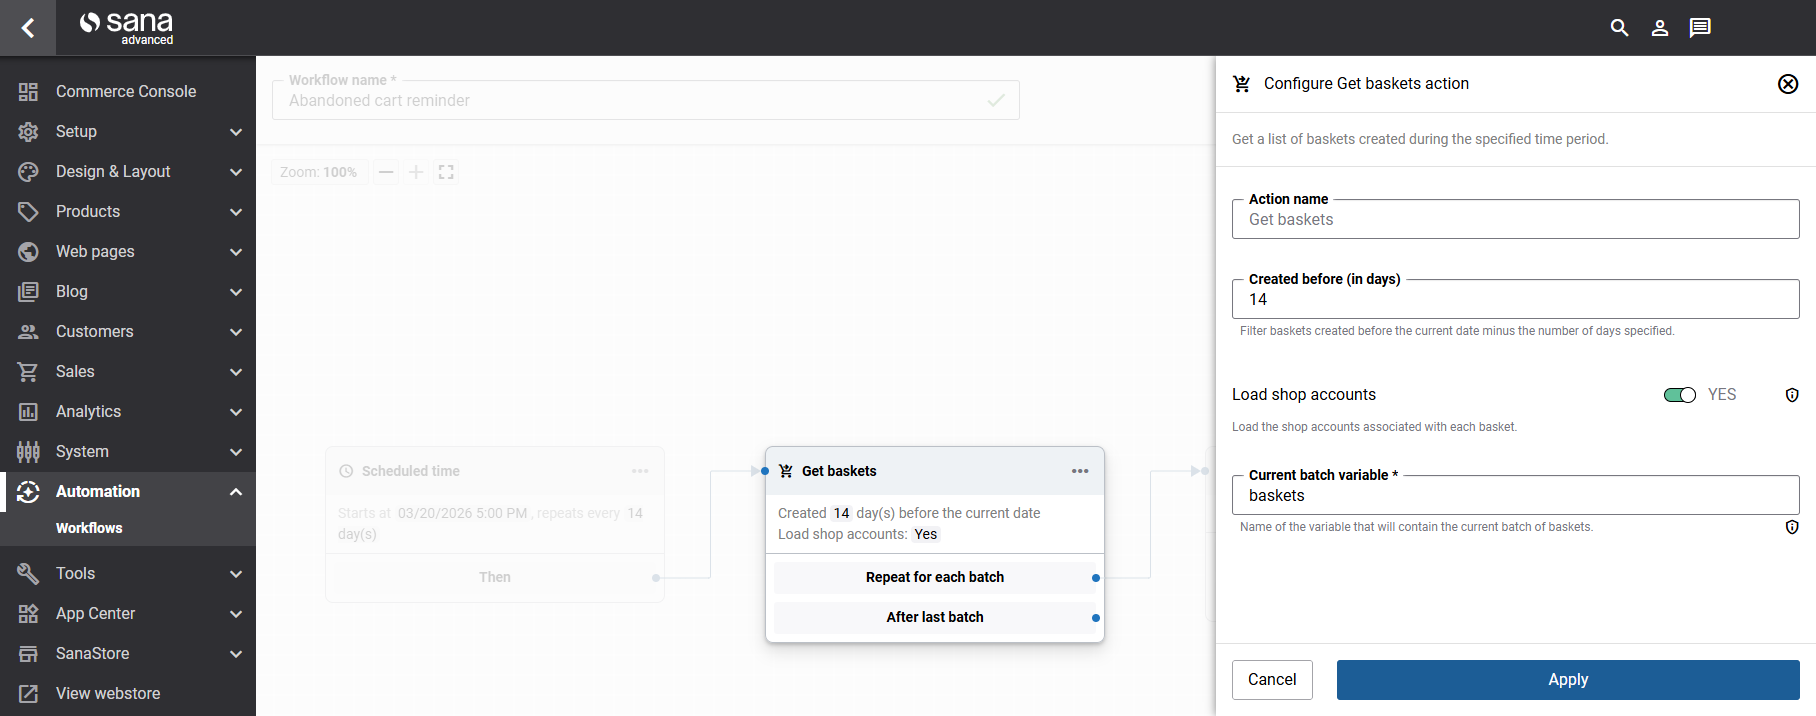Image resolution: width=1816 pixels, height=716 pixels.
Task: Open the user account icon
Action: 1659,28
